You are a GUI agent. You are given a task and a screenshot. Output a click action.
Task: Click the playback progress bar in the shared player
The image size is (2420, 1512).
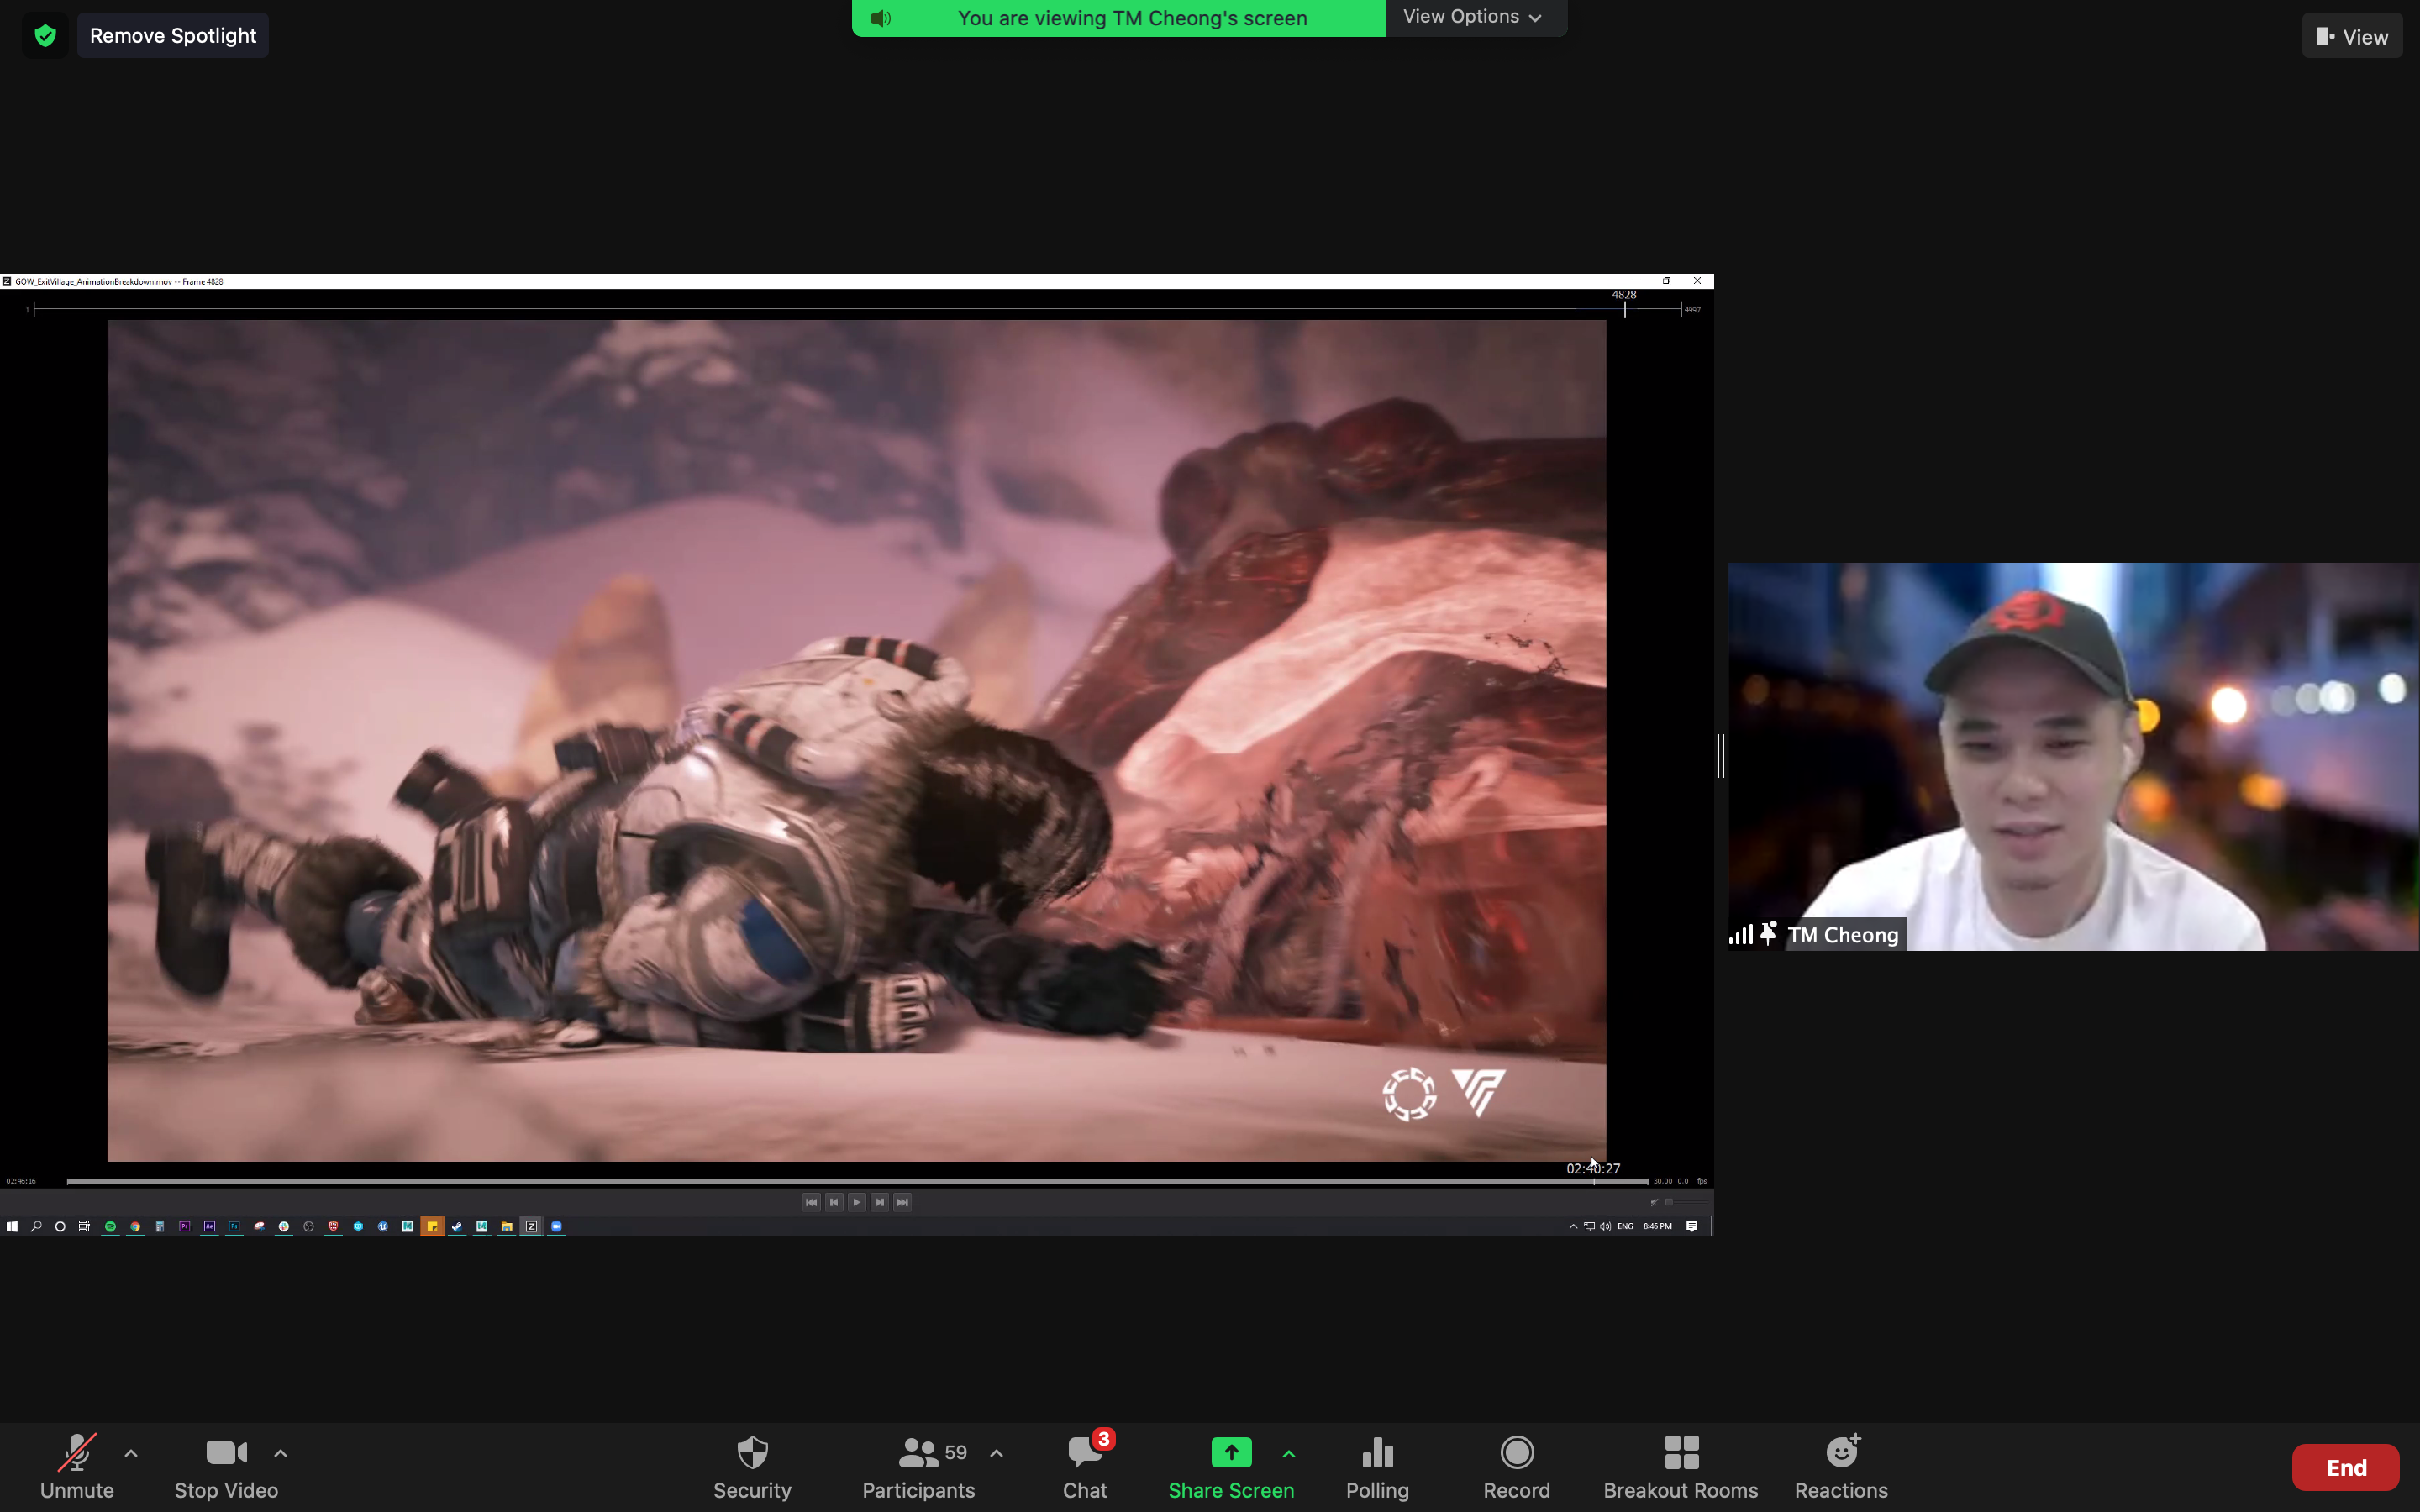pyautogui.click(x=857, y=1182)
